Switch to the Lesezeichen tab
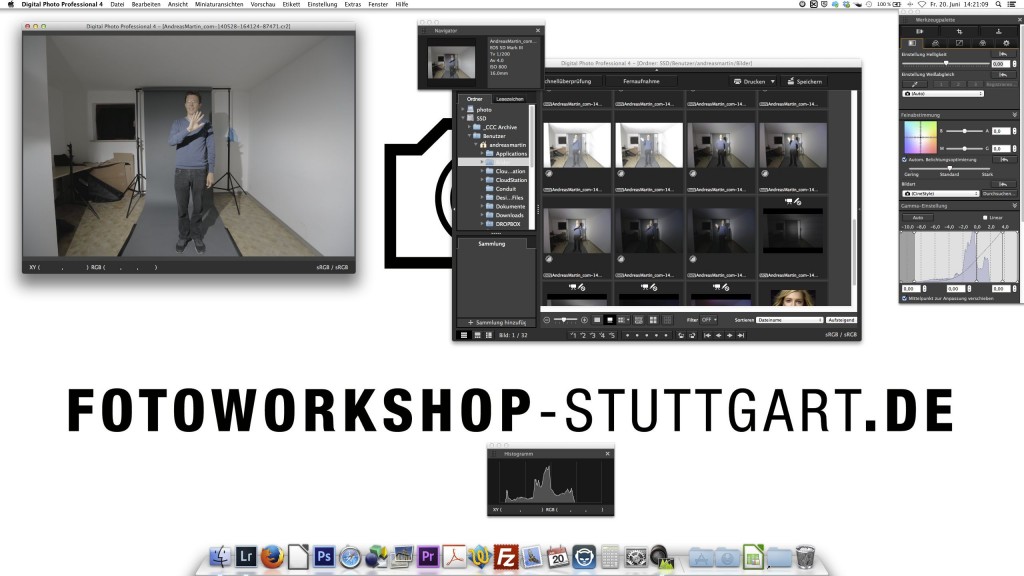 pos(509,99)
